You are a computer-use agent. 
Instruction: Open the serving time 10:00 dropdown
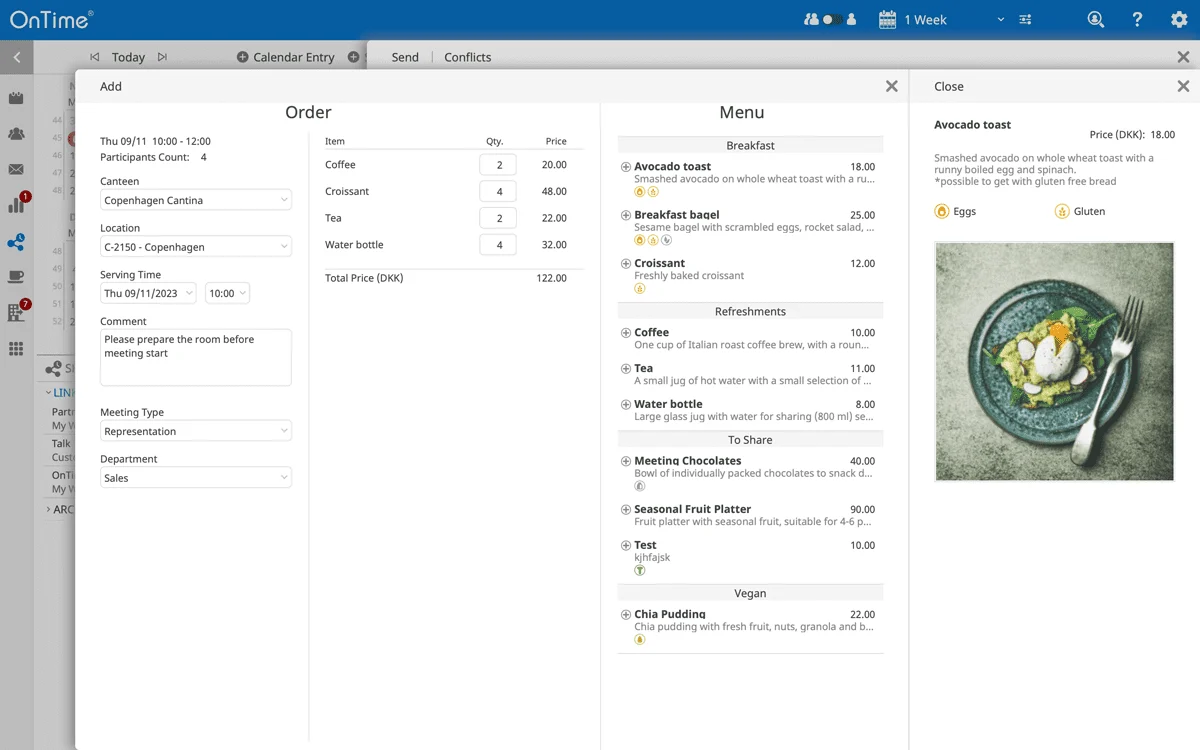tap(227, 293)
